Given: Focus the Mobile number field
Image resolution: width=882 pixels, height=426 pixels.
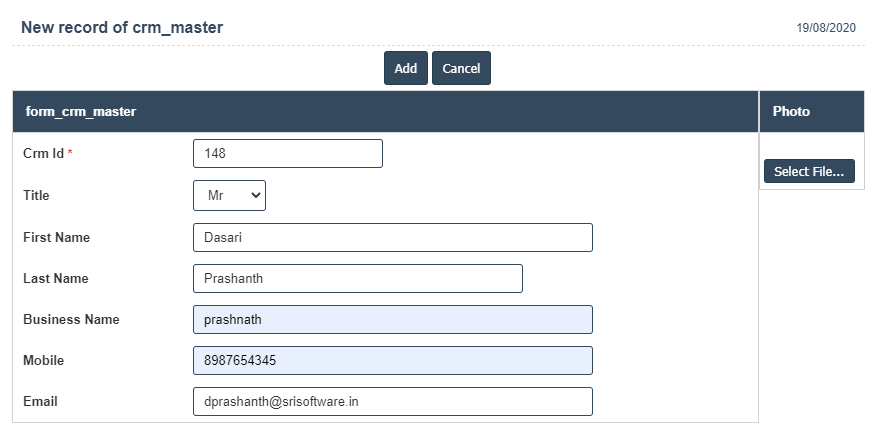Looking at the screenshot, I should (392, 361).
